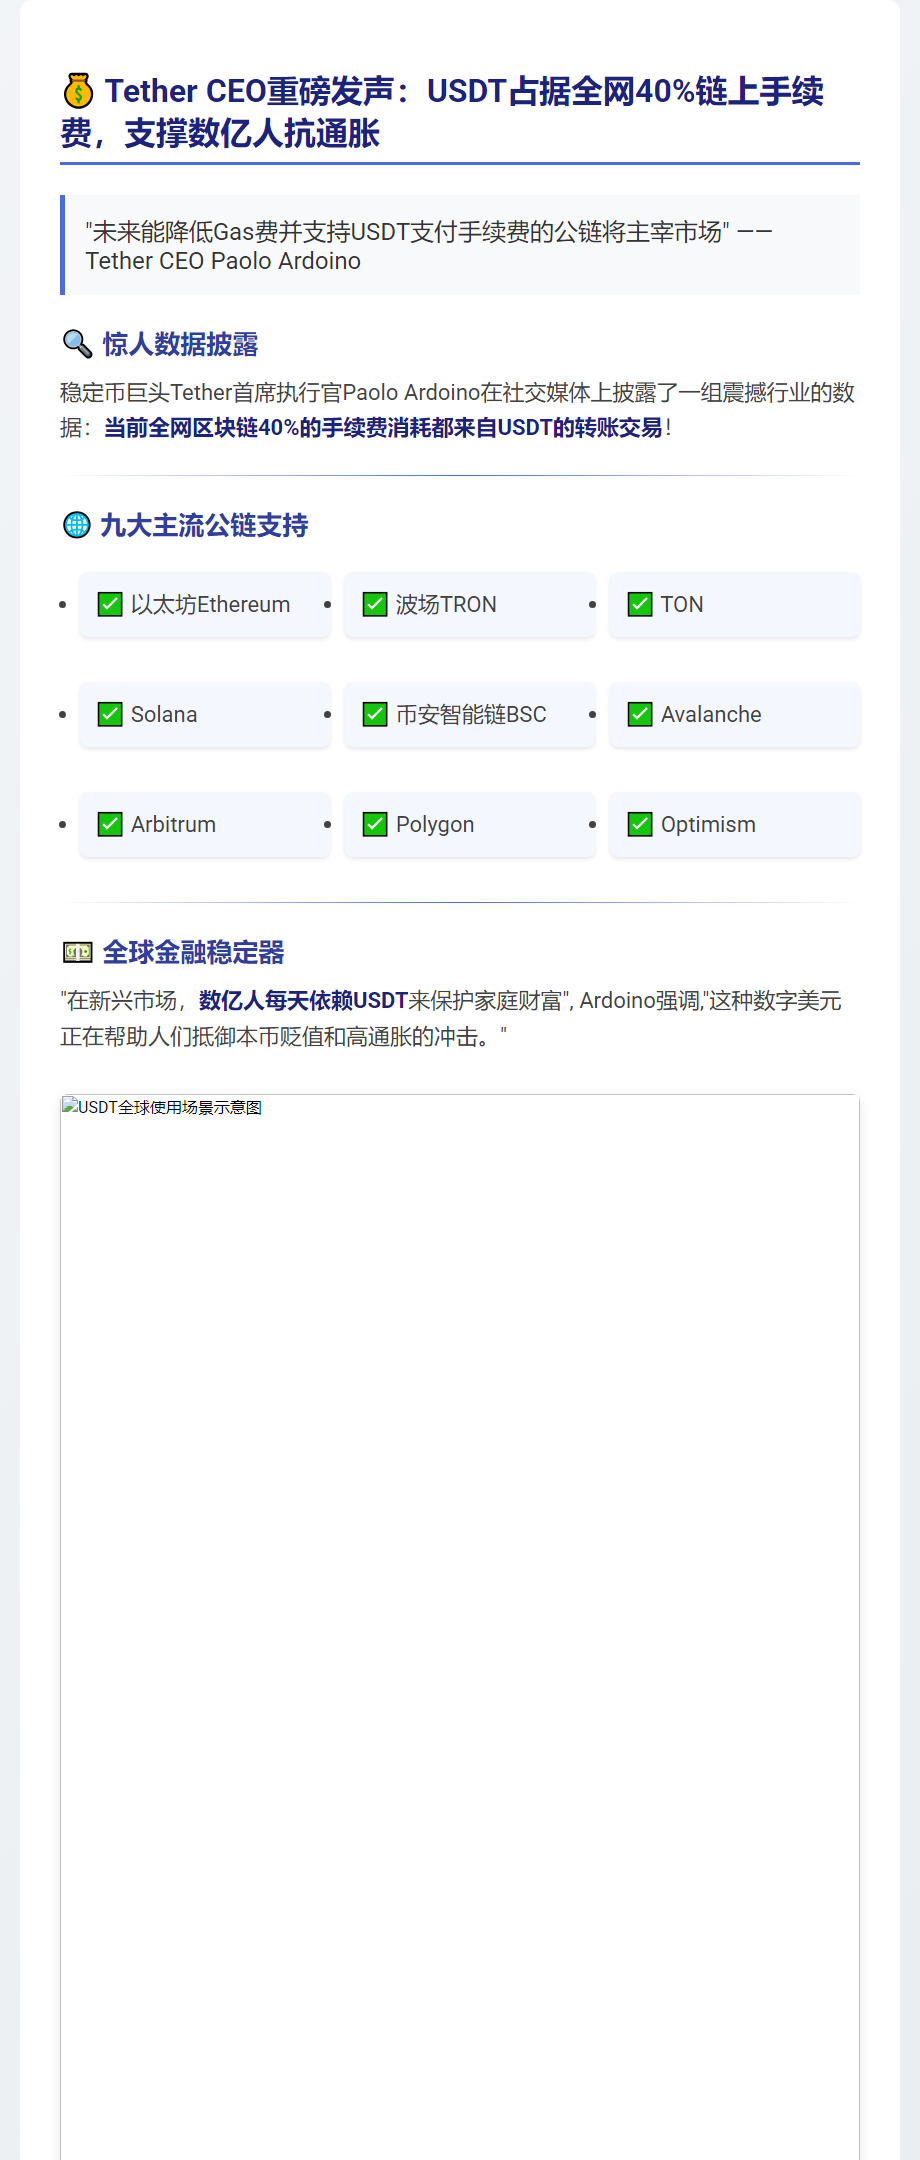920x2160 pixels.
Task: Click the bold text 当前全网区块链40%的手续费消耗都来自USDT的转账交易
Action: [384, 428]
